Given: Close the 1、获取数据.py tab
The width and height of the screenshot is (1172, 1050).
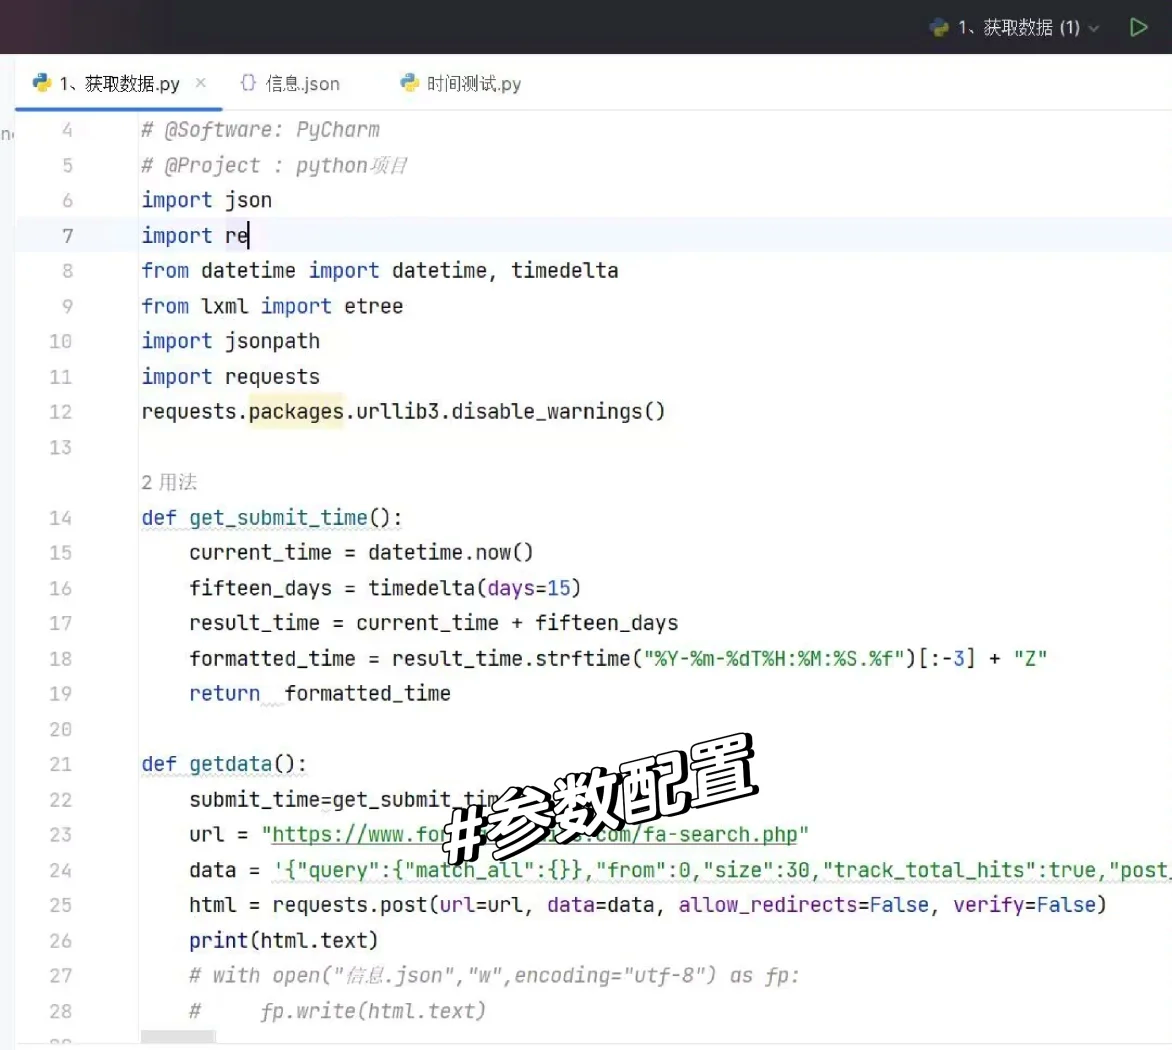Looking at the screenshot, I should coord(200,83).
